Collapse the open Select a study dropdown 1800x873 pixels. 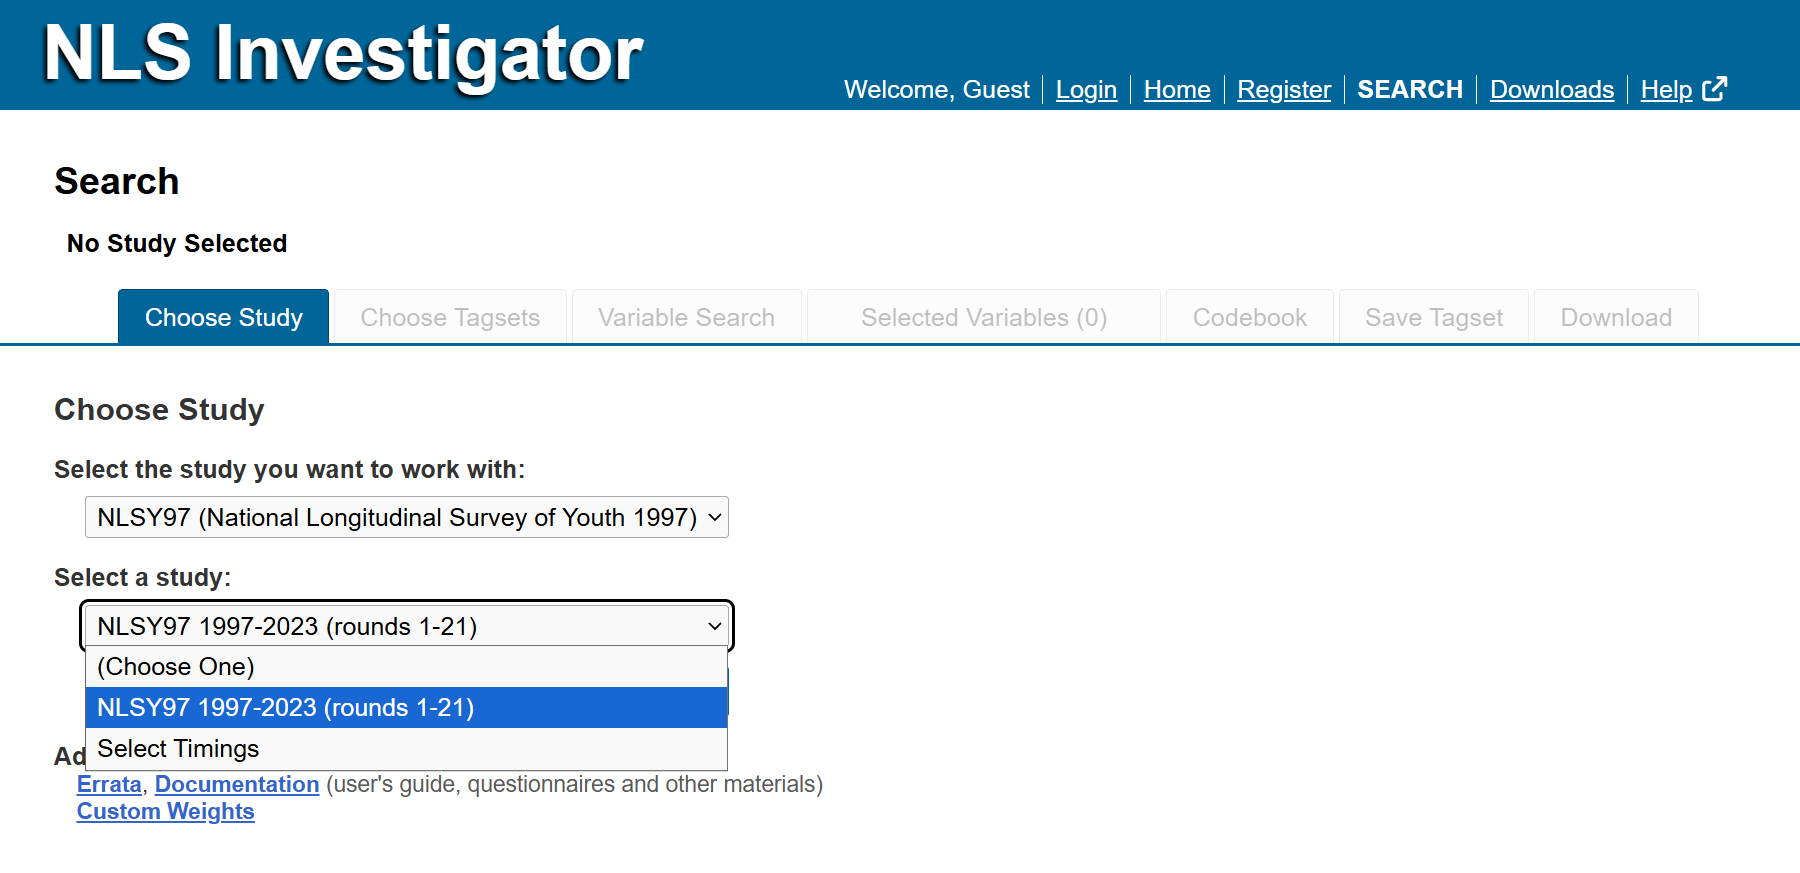[x=407, y=626]
